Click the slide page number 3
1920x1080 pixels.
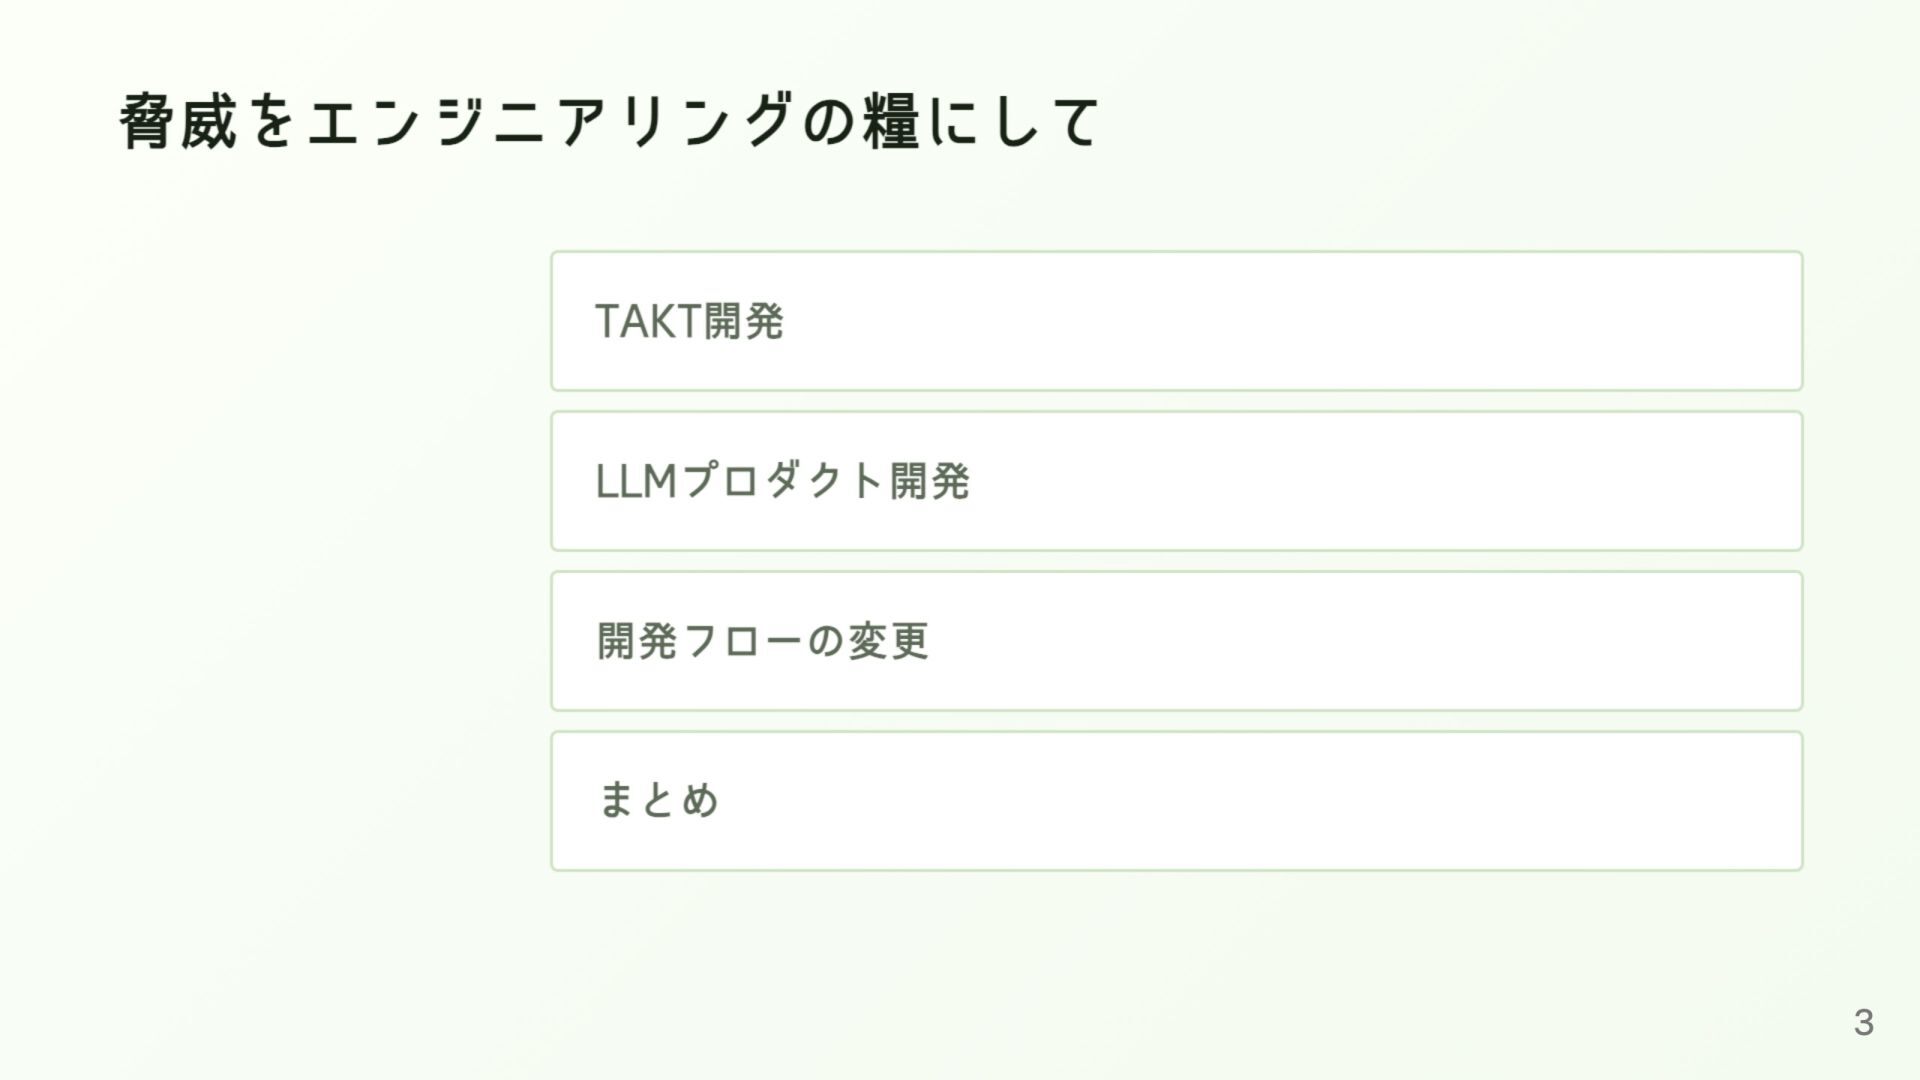tap(1863, 1022)
